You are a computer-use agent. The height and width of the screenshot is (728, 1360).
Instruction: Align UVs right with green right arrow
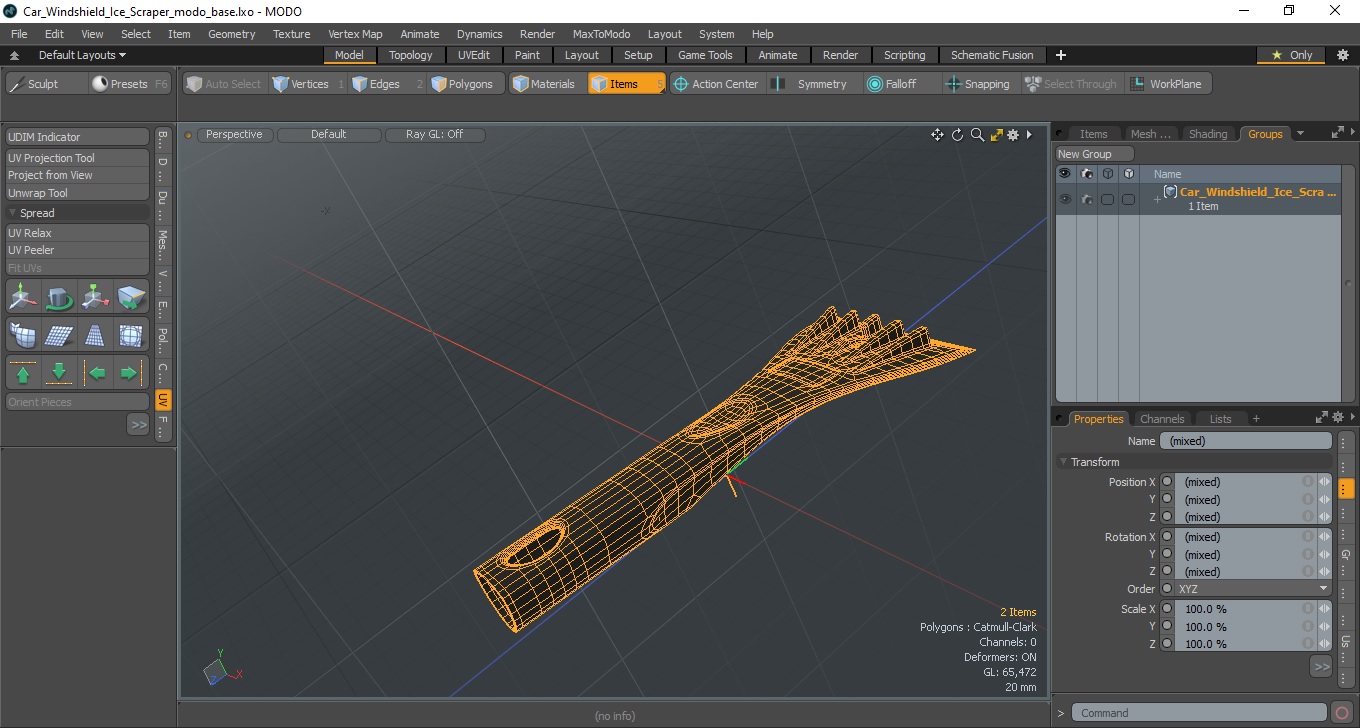[x=131, y=373]
